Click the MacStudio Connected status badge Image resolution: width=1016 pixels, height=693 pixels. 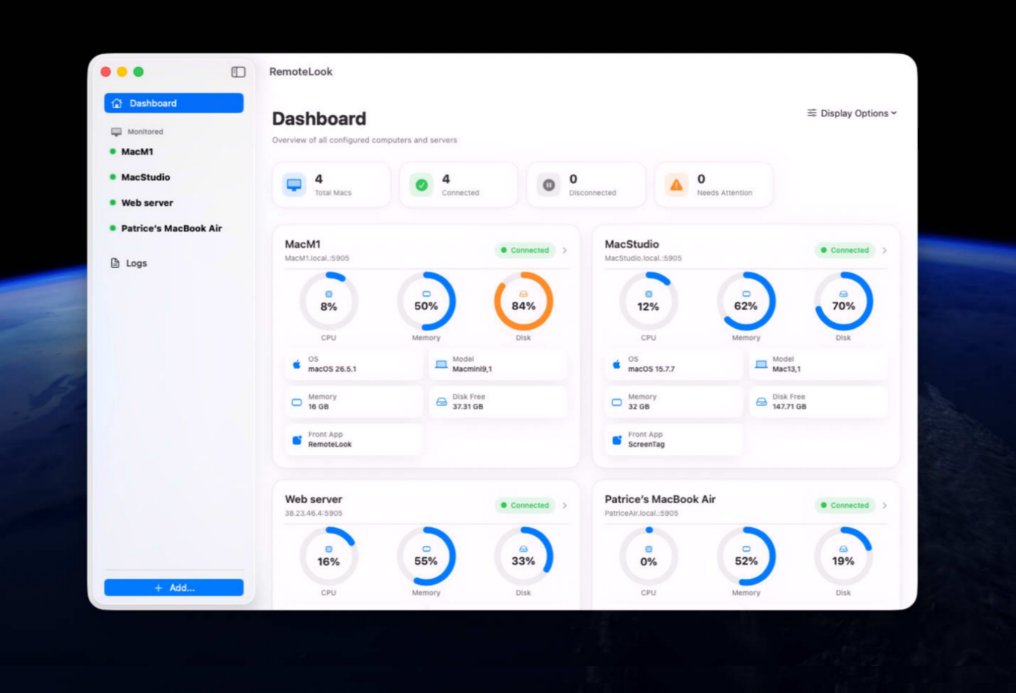pyautogui.click(x=845, y=250)
